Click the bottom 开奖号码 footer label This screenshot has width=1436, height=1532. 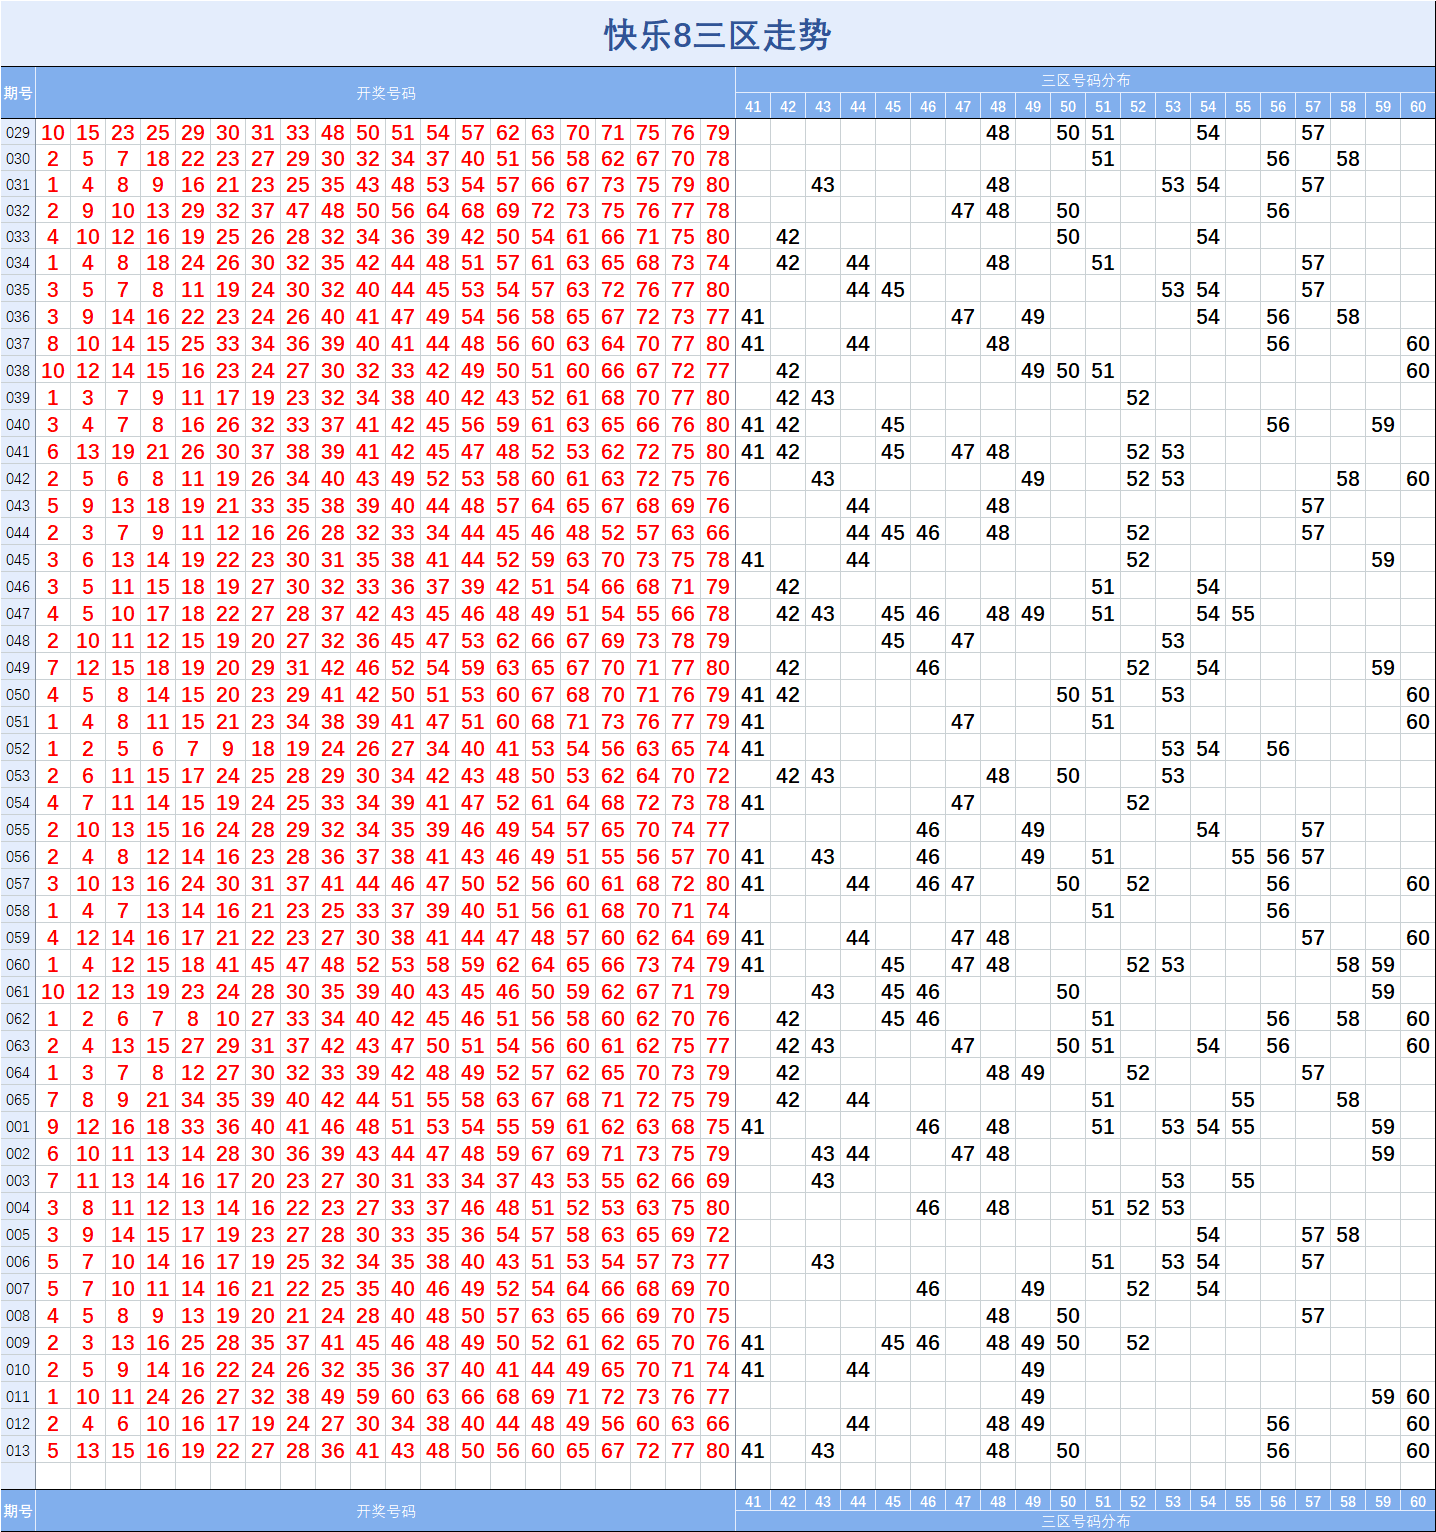tap(386, 1511)
